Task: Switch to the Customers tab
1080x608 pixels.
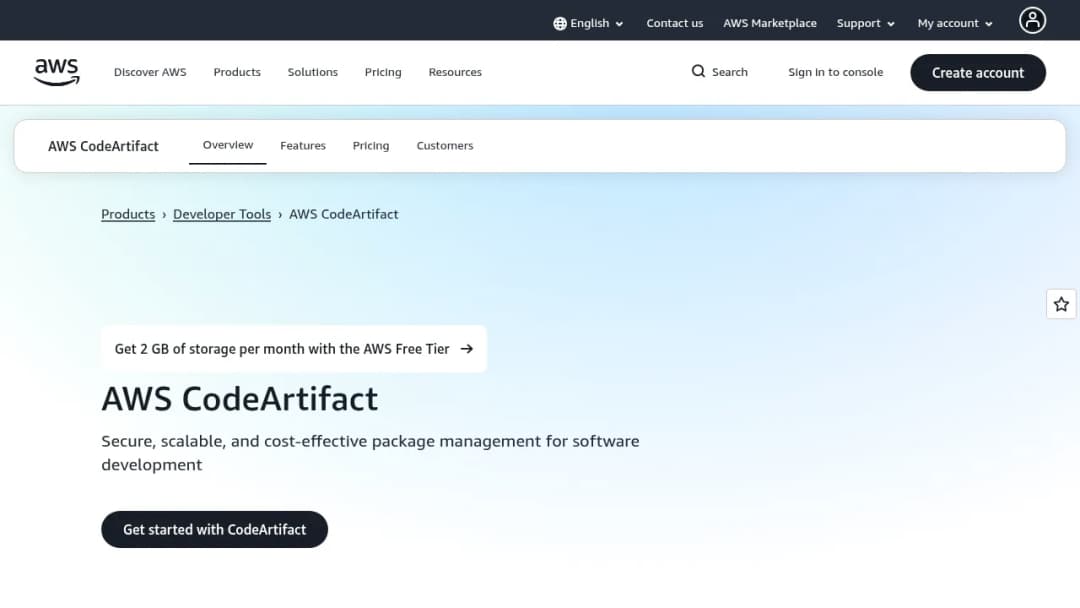Action: [445, 146]
